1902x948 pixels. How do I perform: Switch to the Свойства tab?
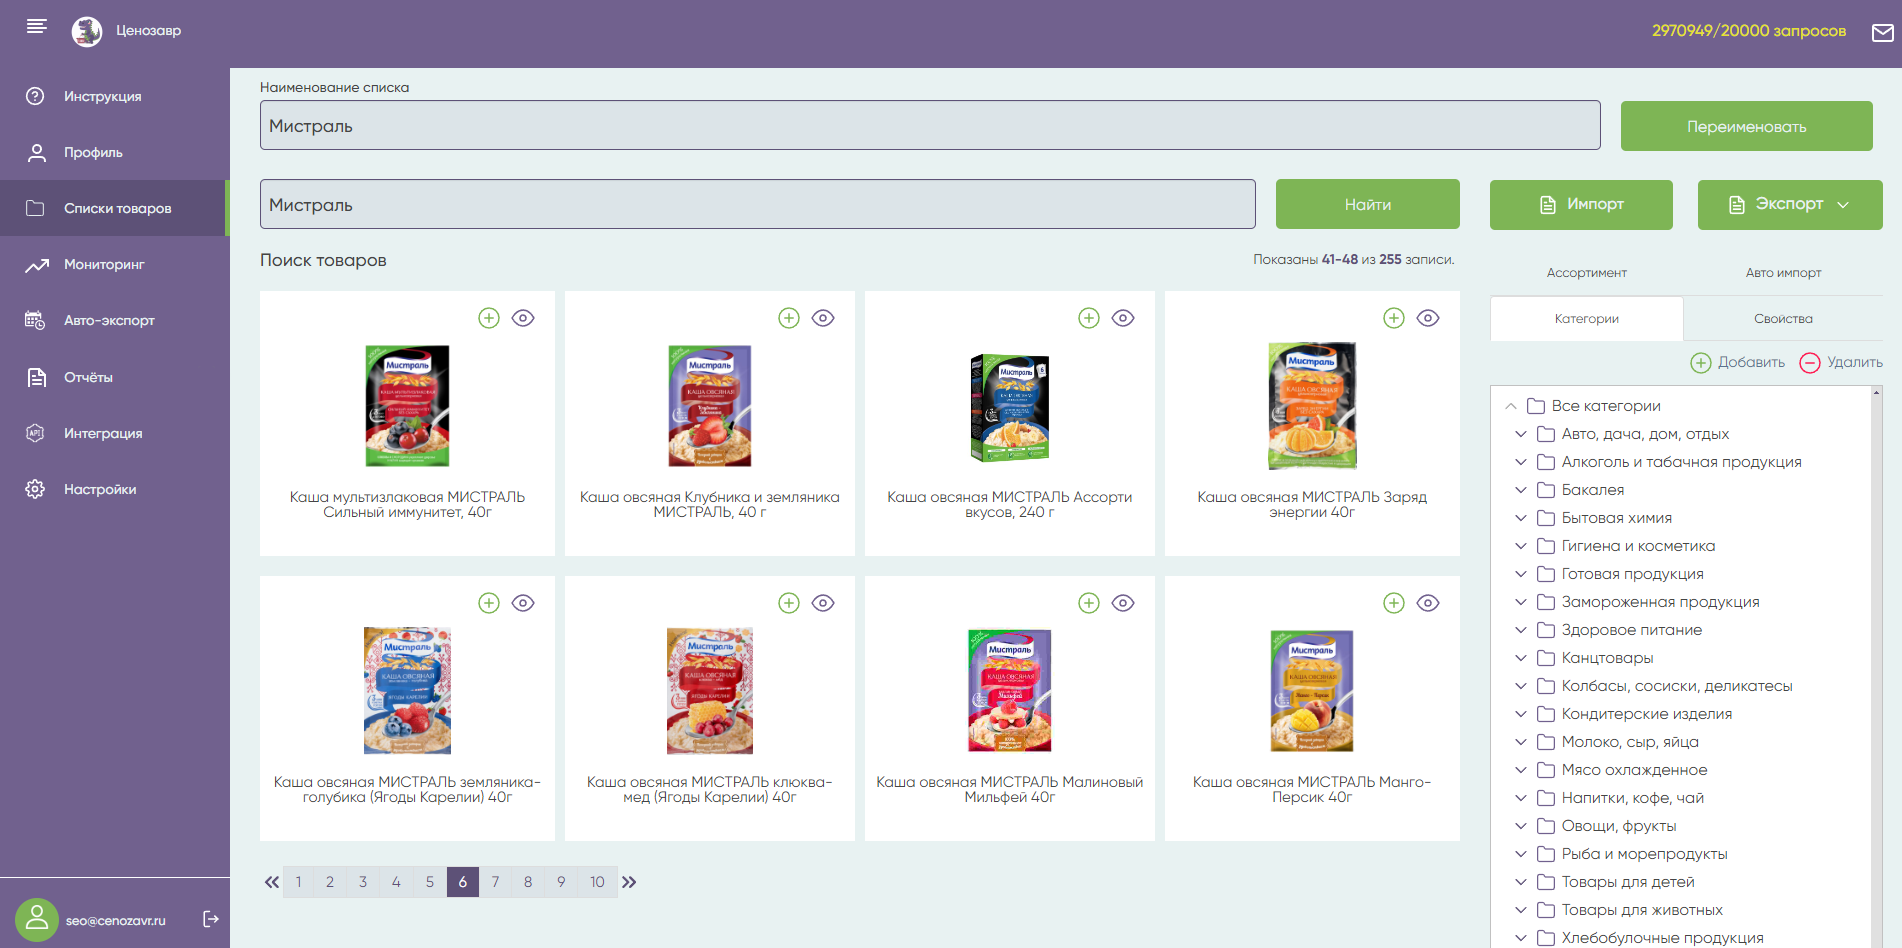pyautogui.click(x=1783, y=319)
